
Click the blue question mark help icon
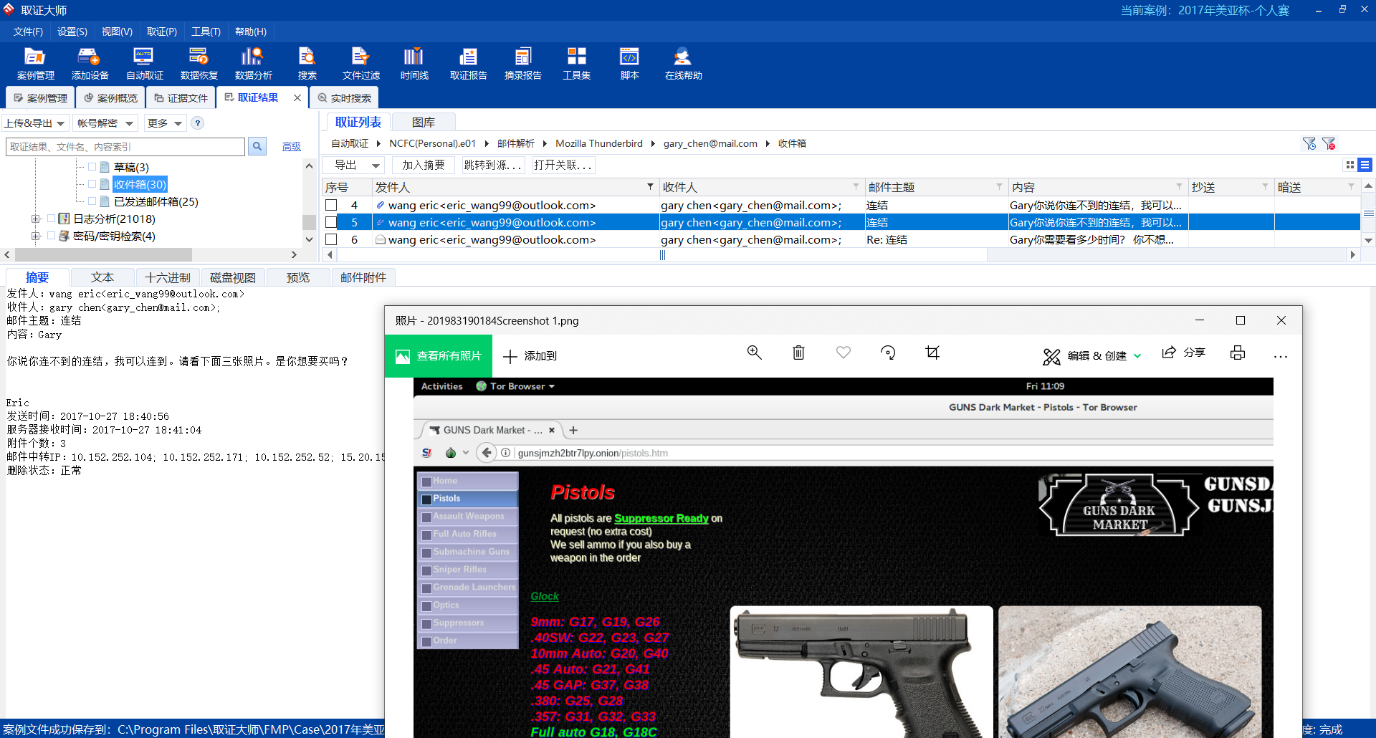point(197,123)
